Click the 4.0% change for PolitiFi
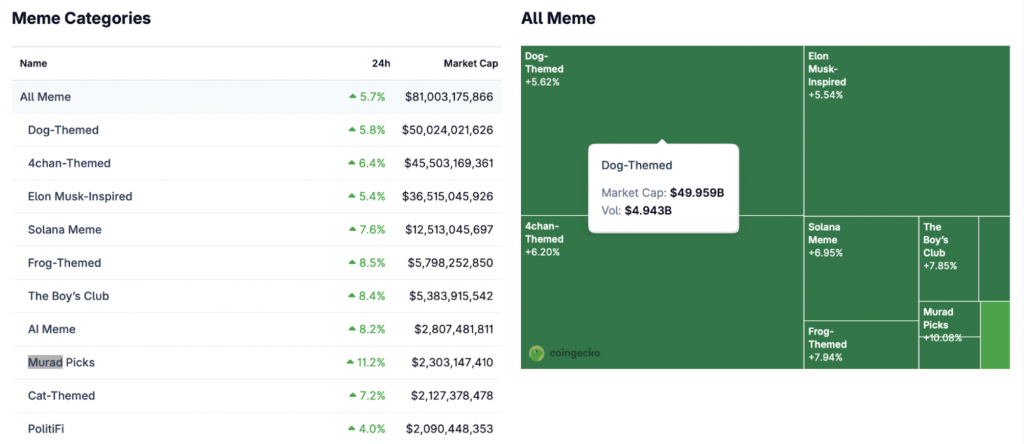Image resolution: width=1024 pixels, height=444 pixels. [x=367, y=429]
